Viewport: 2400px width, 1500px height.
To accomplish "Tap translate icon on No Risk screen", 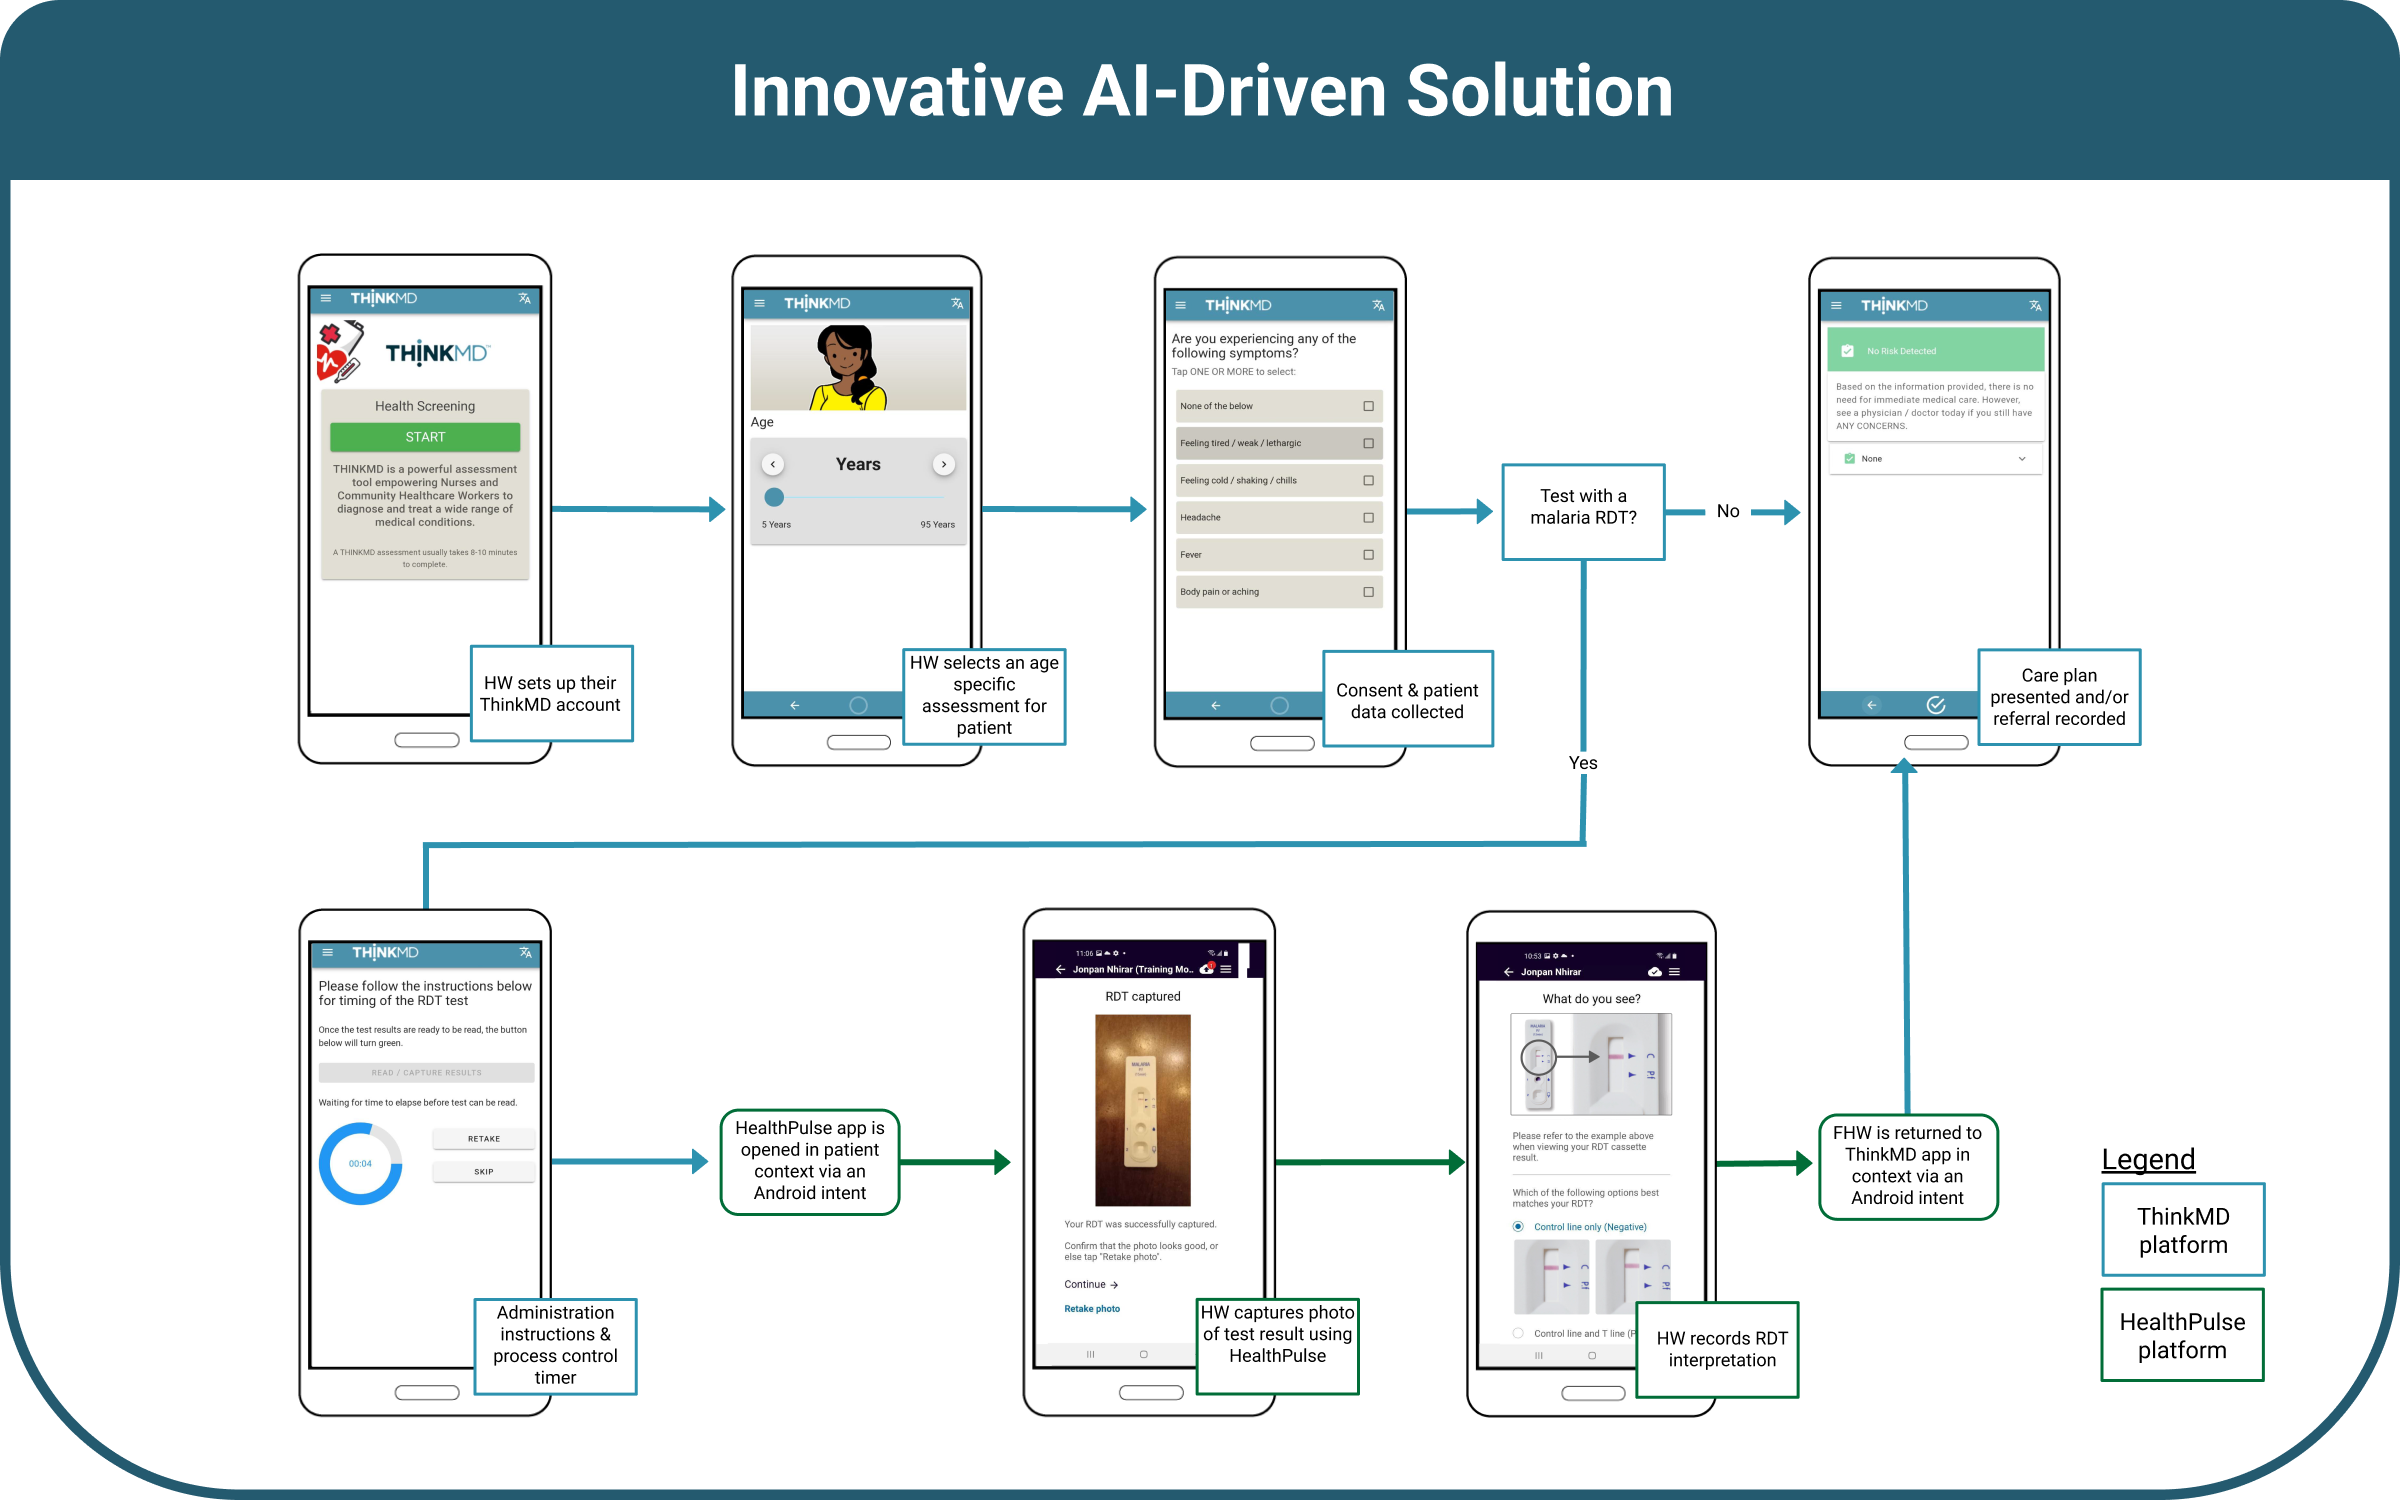I will point(2035,305).
